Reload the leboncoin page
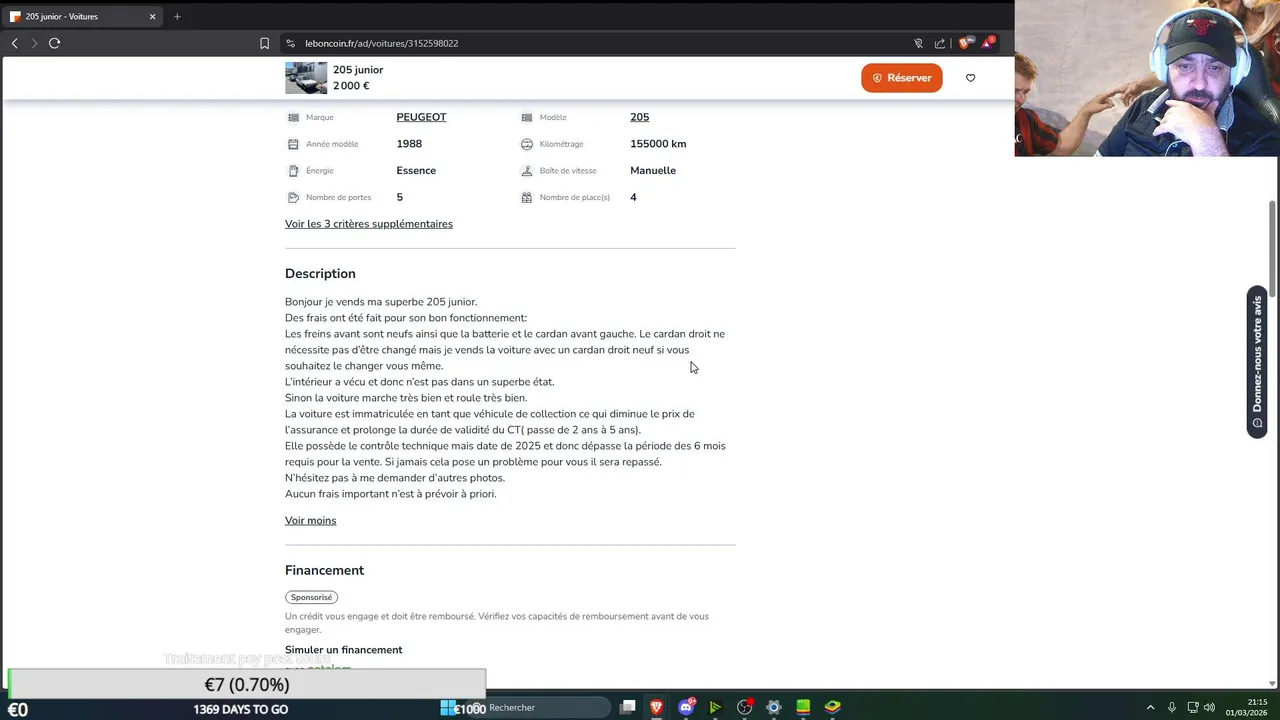The height and width of the screenshot is (720, 1280). [x=54, y=43]
